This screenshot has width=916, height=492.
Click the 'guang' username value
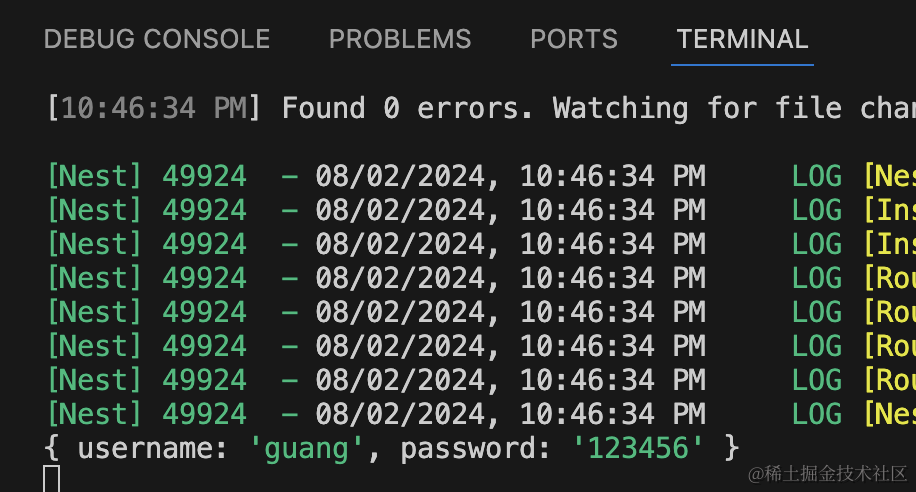click(x=314, y=448)
